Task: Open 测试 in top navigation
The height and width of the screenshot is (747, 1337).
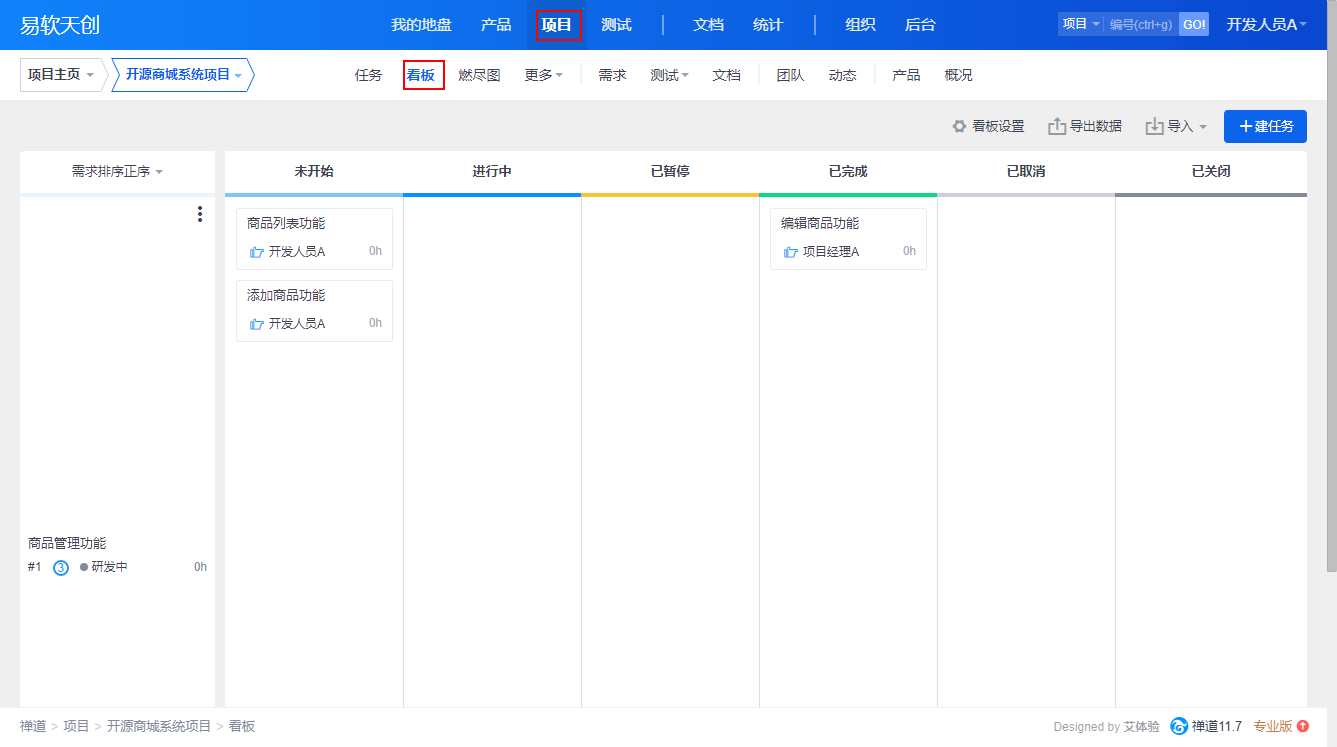Action: click(x=616, y=24)
